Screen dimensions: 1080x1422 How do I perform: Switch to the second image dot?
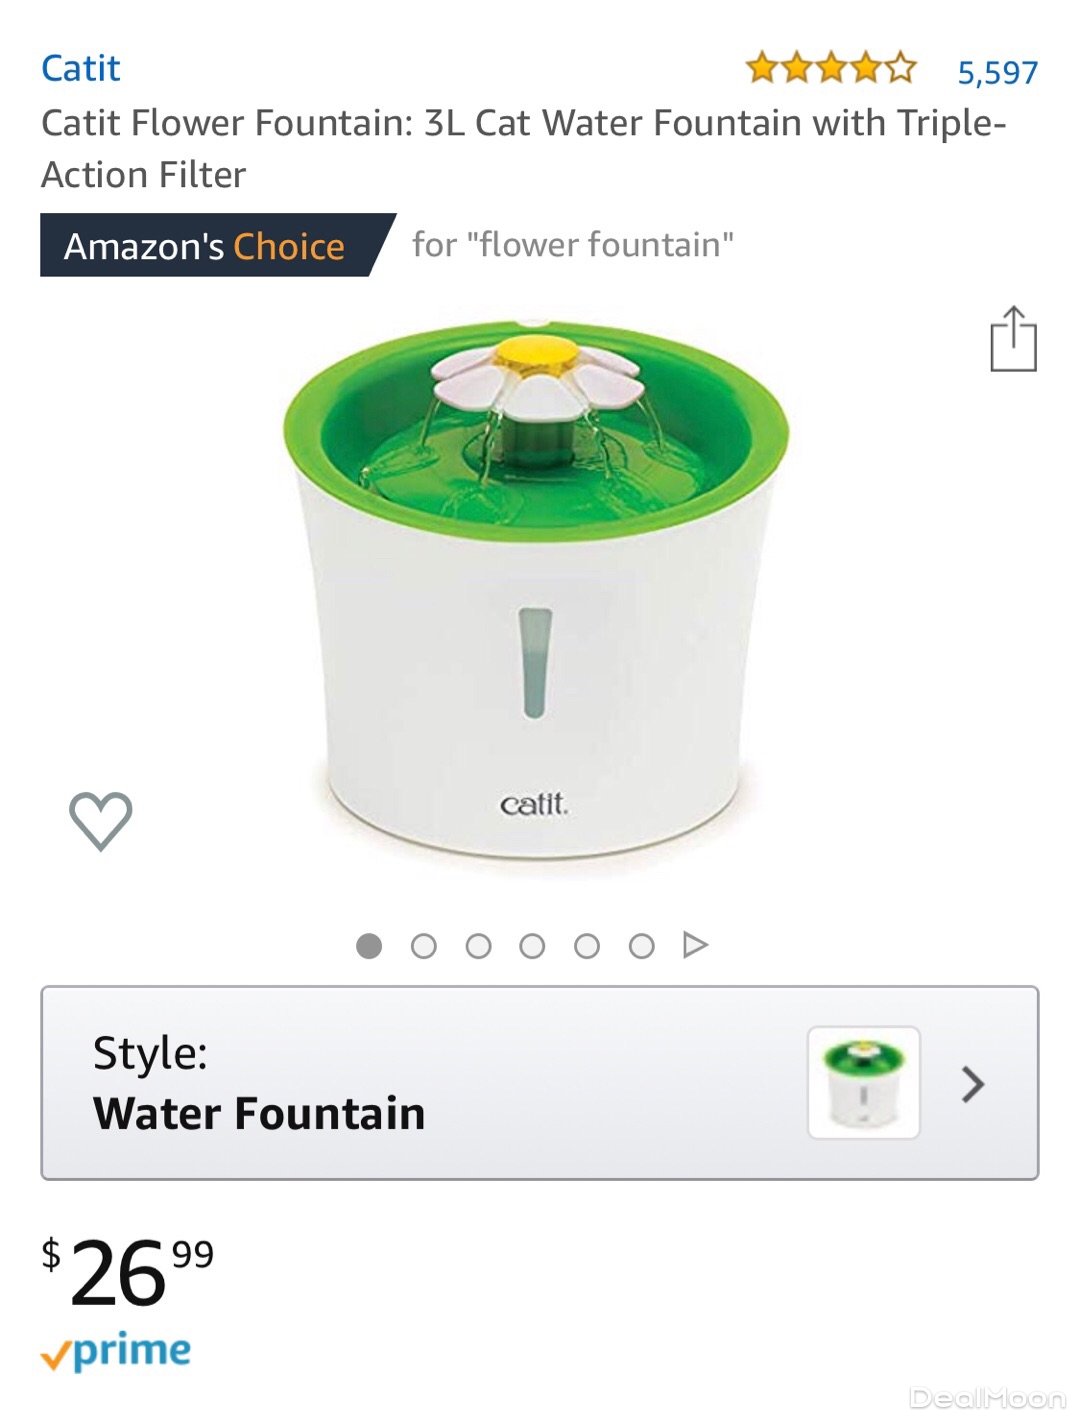coord(424,945)
